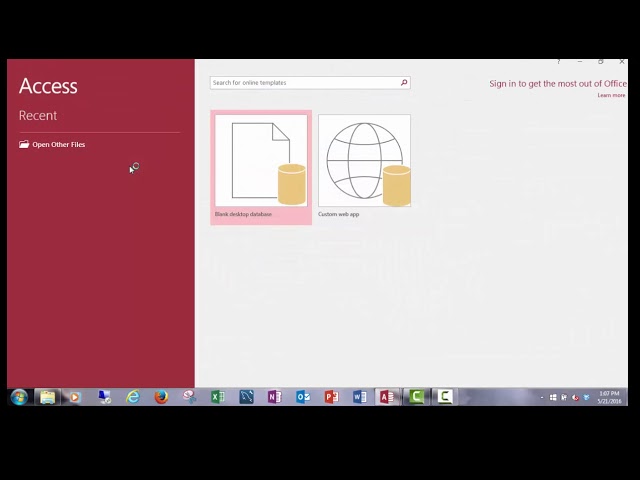Screen dimensions: 640x480
Task: Open File Explorer from the taskbar
Action: [x=47, y=397]
